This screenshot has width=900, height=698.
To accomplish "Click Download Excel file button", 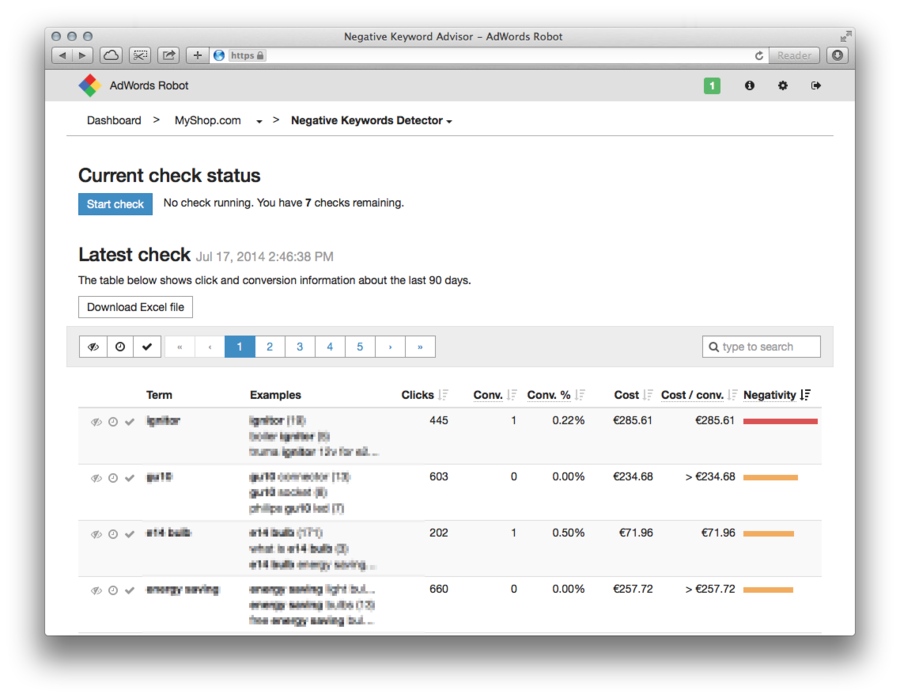I will point(135,307).
